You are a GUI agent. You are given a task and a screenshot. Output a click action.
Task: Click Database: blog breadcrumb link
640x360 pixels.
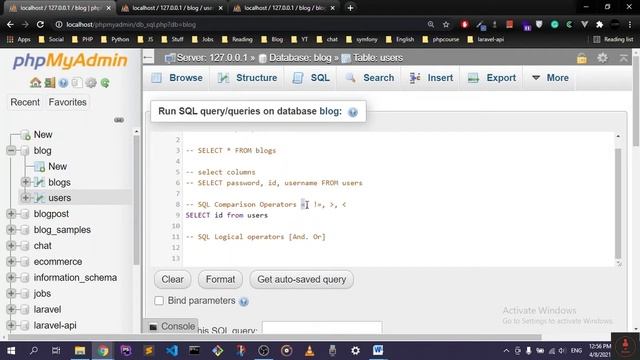[x=300, y=58]
